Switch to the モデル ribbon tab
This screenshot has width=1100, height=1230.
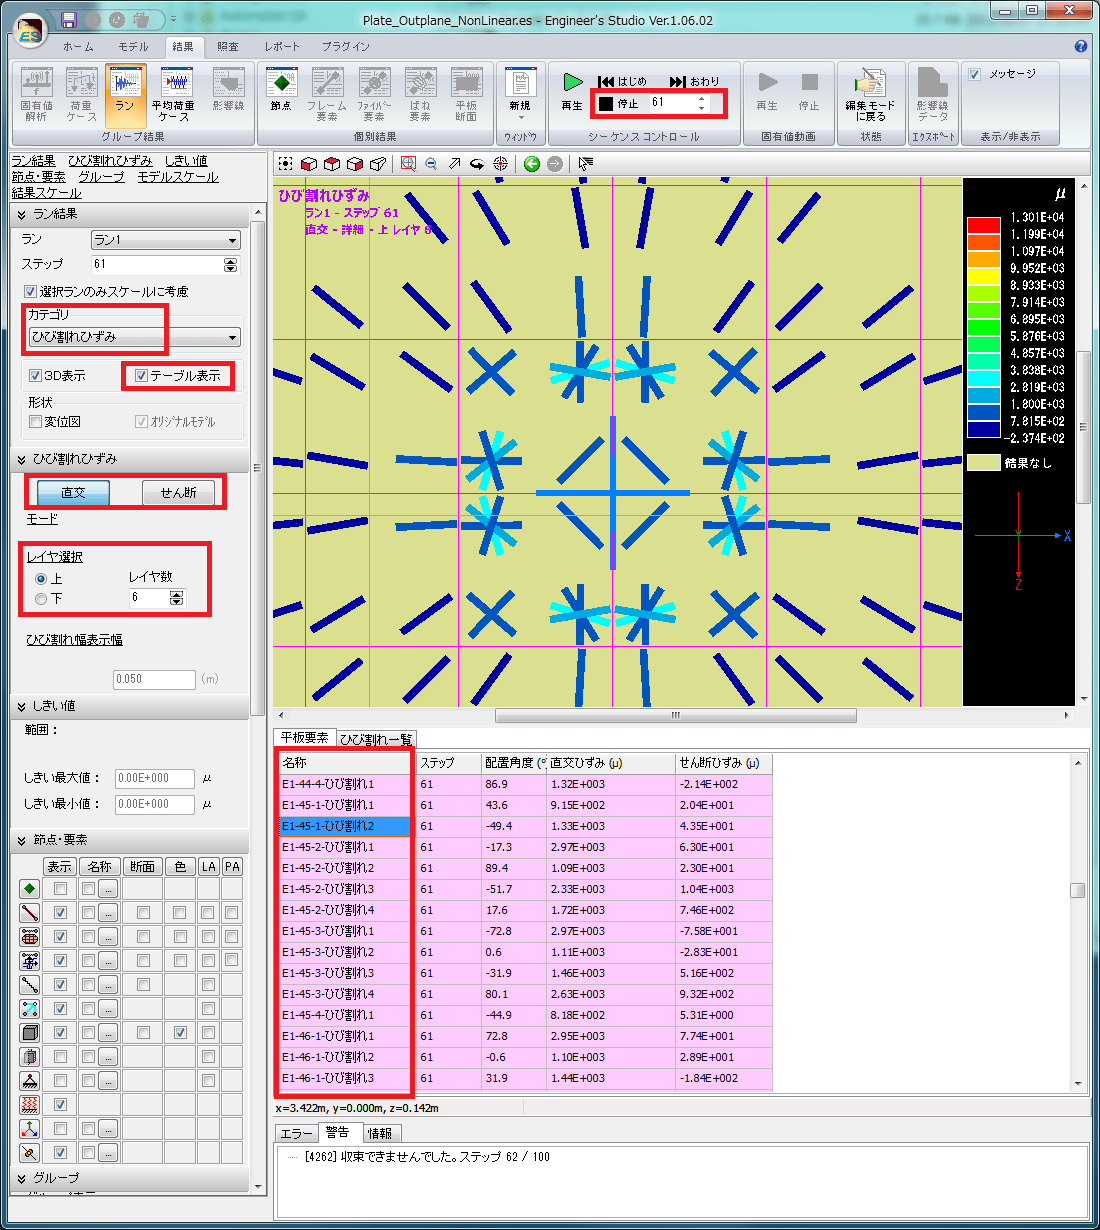pyautogui.click(x=133, y=46)
